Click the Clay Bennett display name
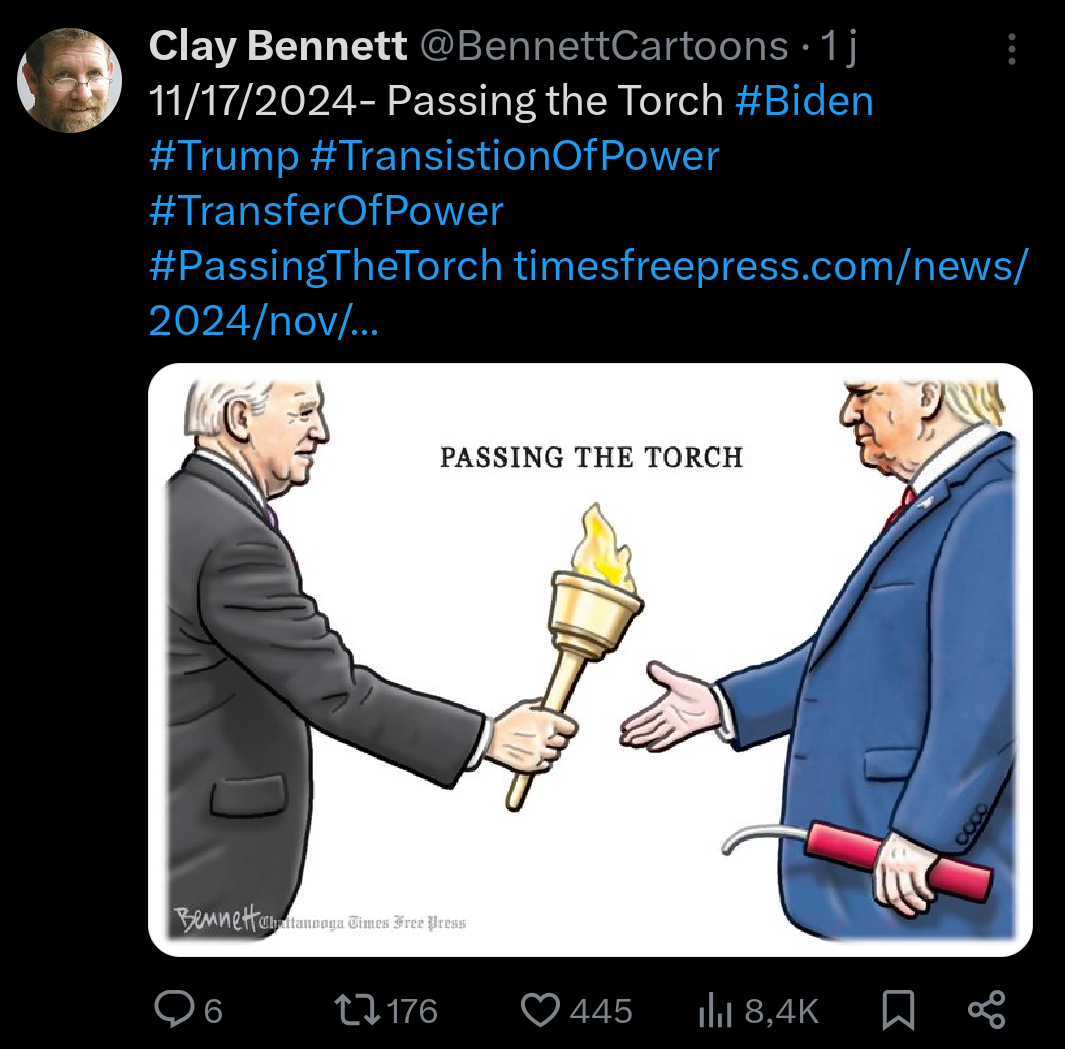This screenshot has height=1049, width=1065. pyautogui.click(x=278, y=46)
